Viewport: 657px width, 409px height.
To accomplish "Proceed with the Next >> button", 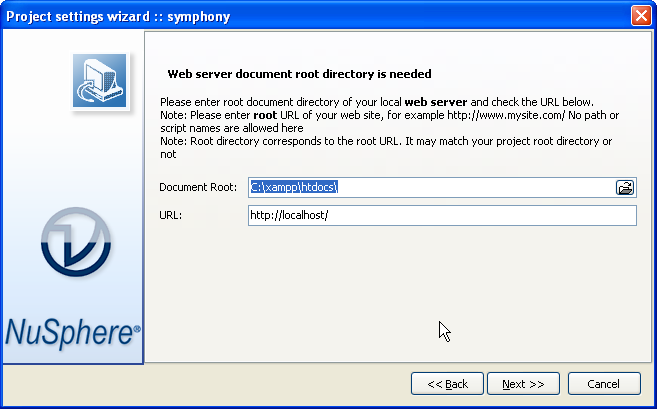I will pyautogui.click(x=523, y=383).
